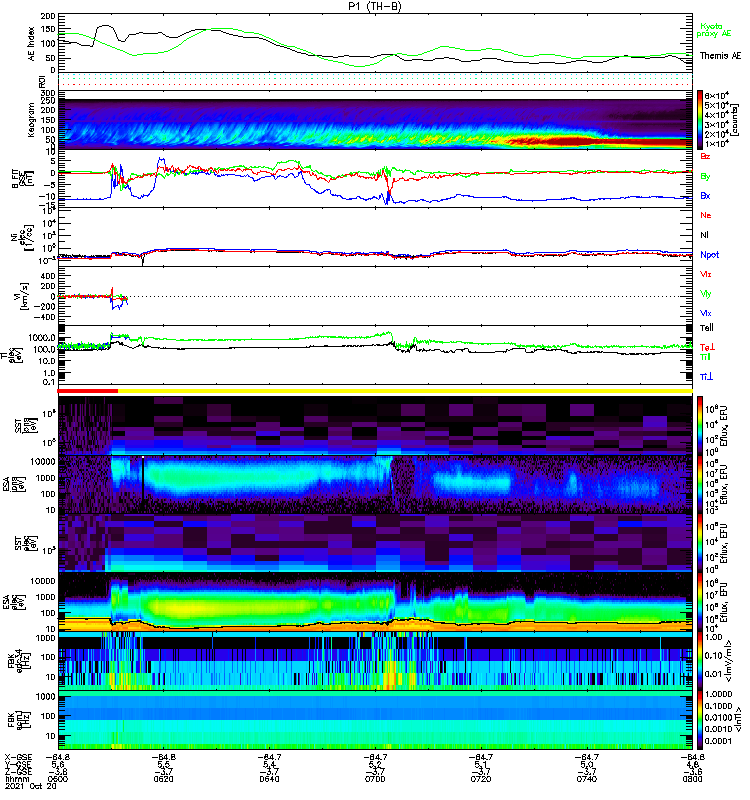The height and width of the screenshot is (800, 750).
Task: Click the "0600" time tick label
Action: click(57, 779)
